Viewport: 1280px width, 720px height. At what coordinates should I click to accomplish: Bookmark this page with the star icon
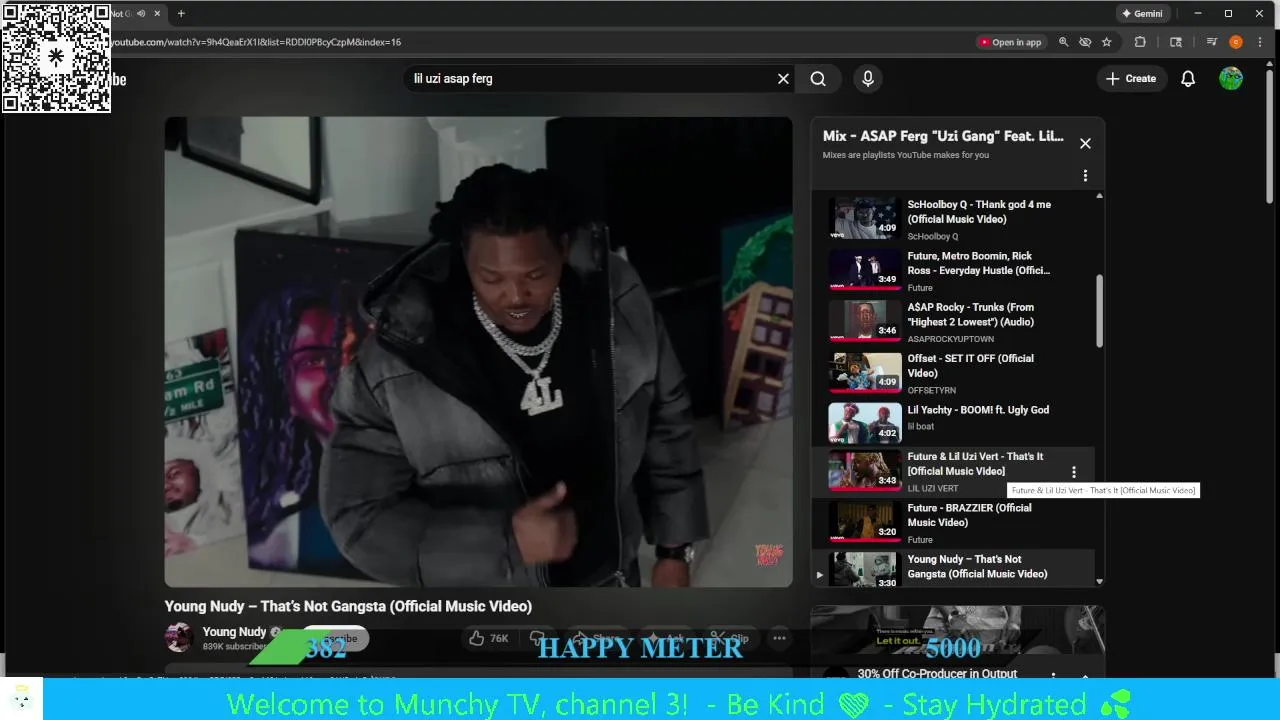pos(1106,42)
